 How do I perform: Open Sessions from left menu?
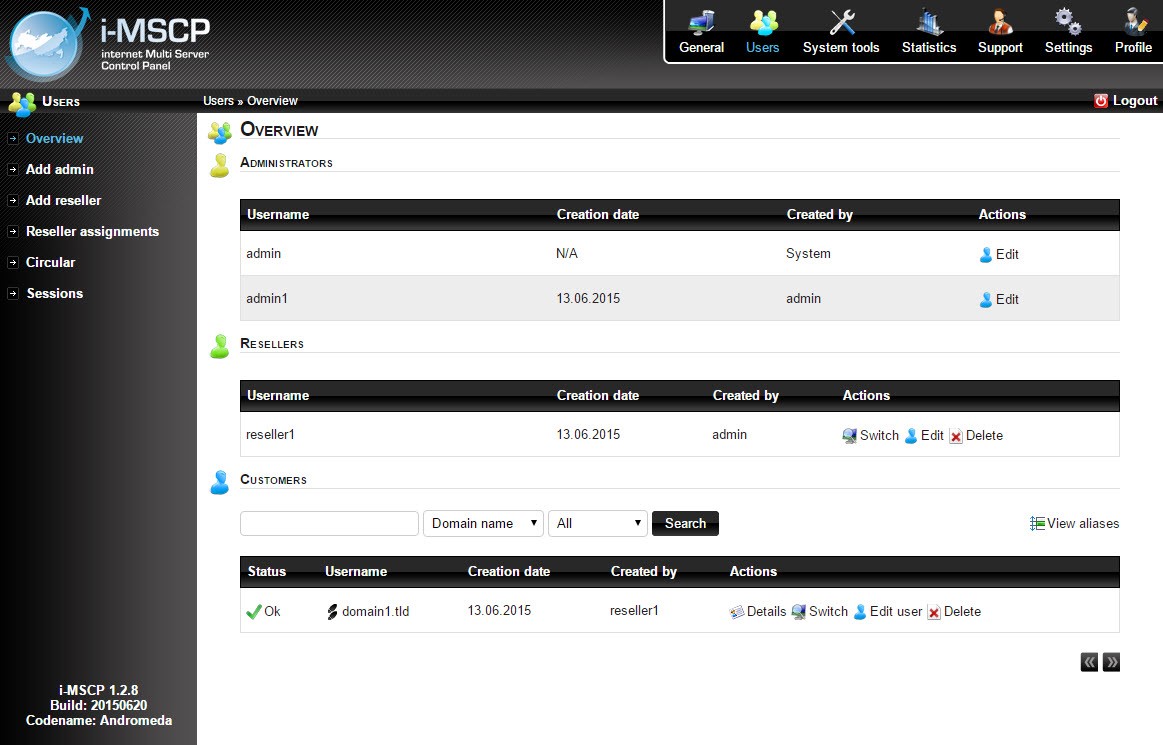coord(54,294)
